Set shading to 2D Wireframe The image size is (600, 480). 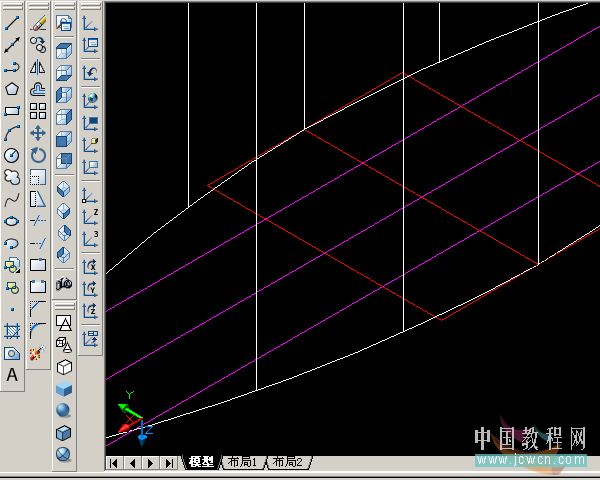(x=64, y=323)
